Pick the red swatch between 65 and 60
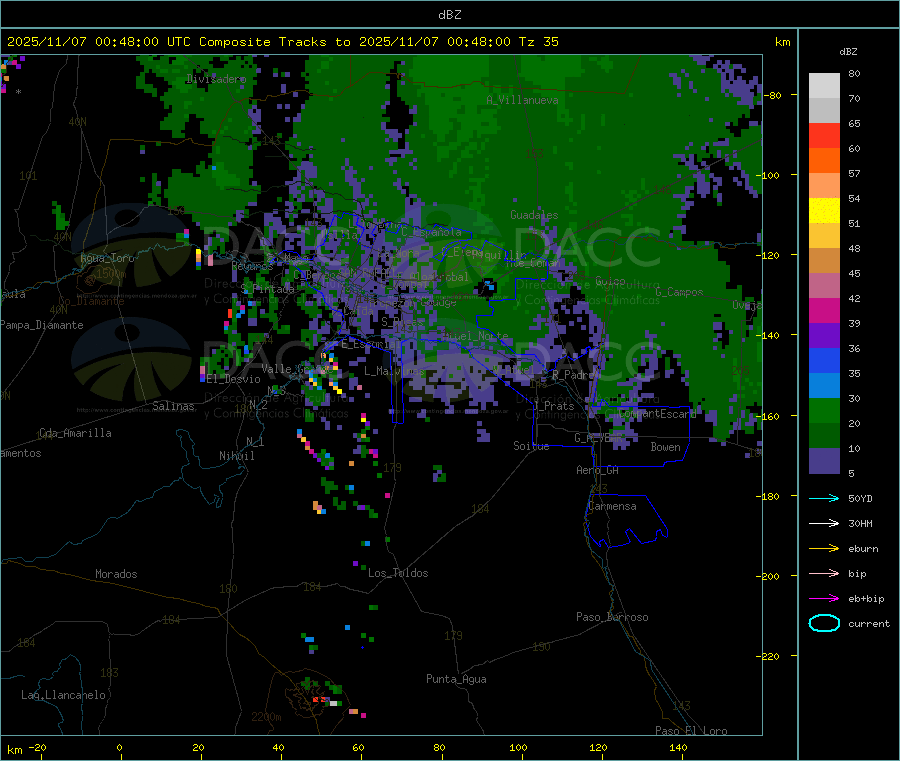 click(x=824, y=136)
